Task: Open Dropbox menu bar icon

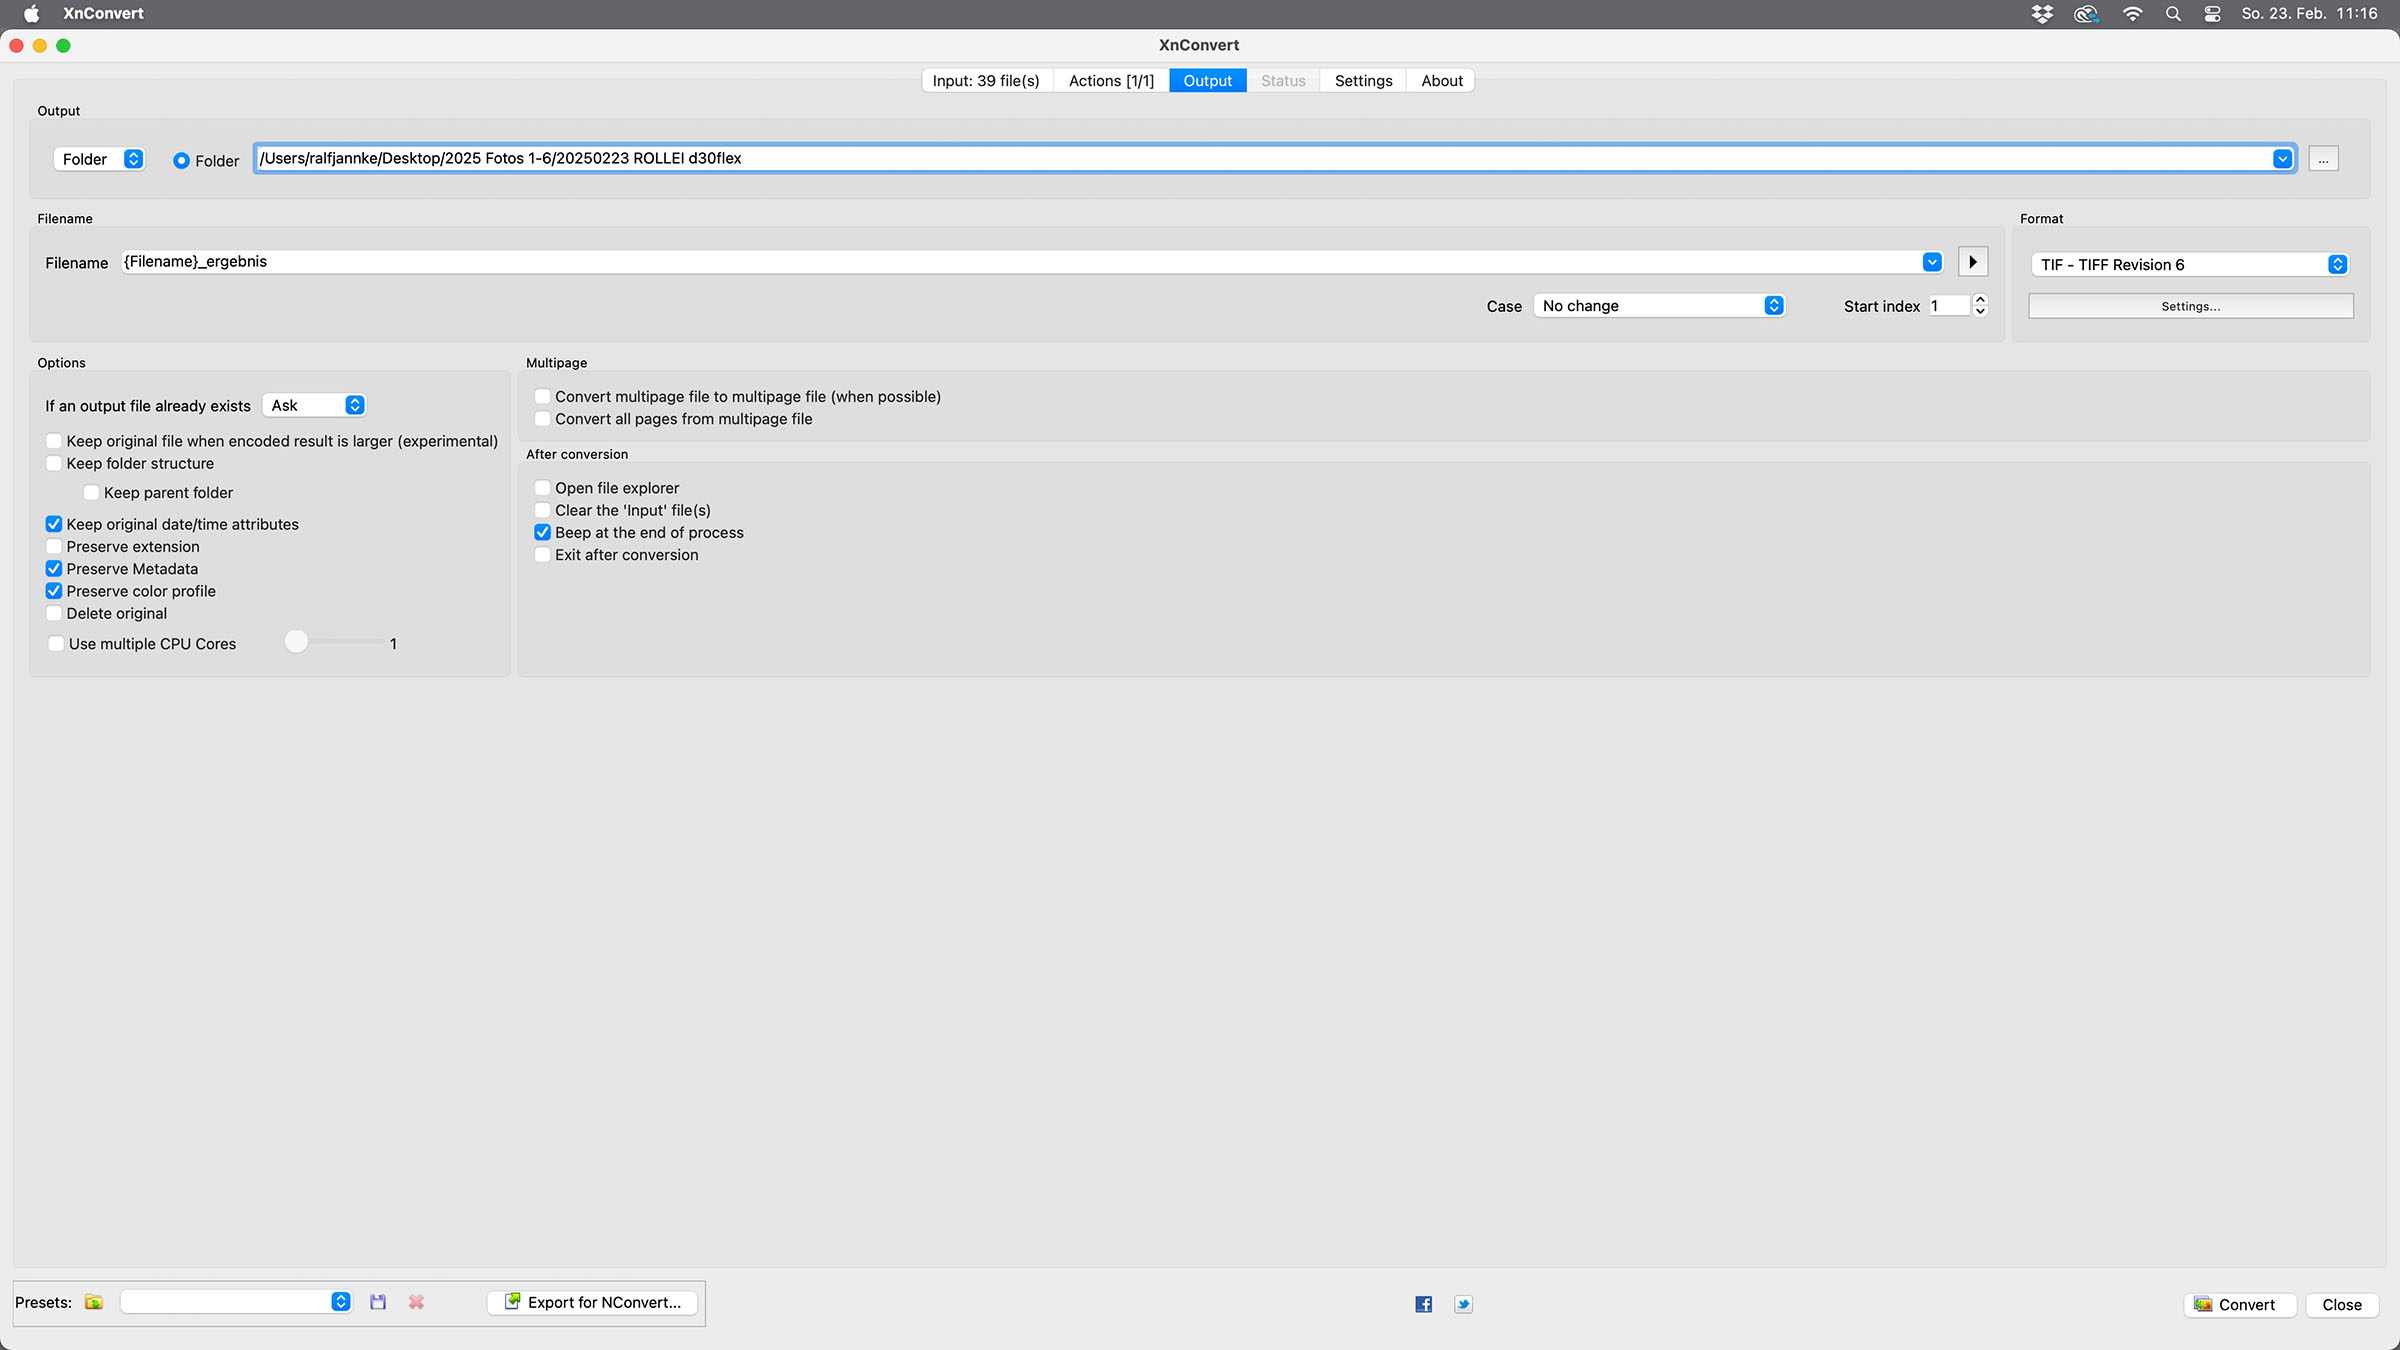Action: point(2042,14)
